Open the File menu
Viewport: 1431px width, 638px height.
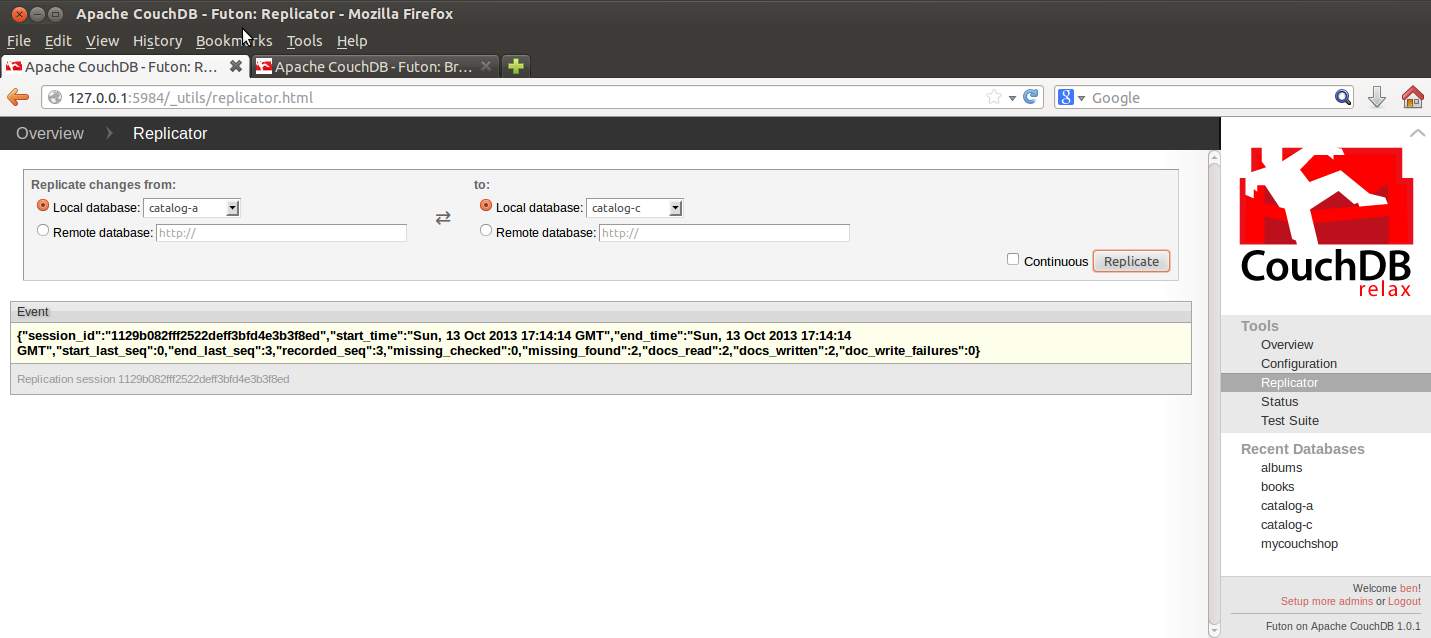tap(19, 41)
